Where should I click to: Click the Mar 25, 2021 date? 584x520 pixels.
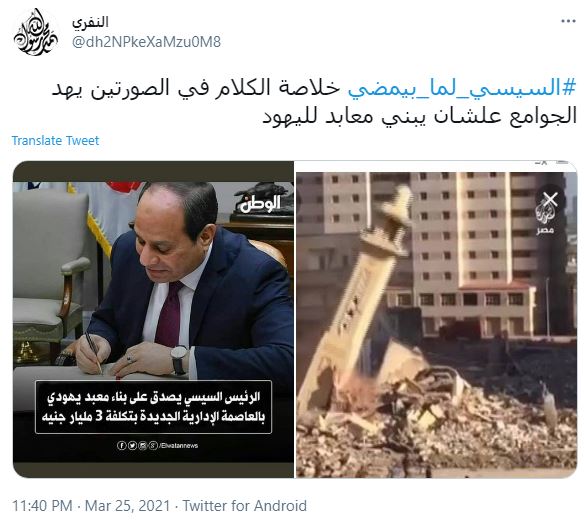127,506
